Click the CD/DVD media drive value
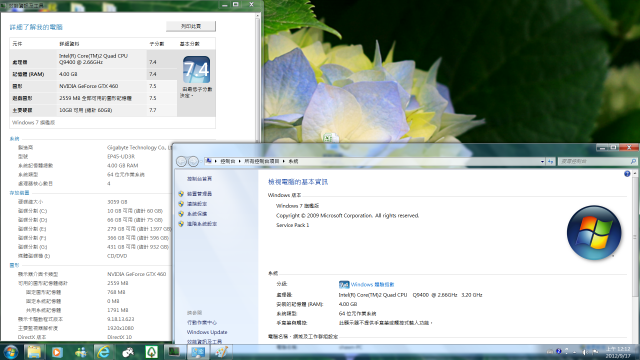The width and height of the screenshot is (640, 360). [x=117, y=256]
